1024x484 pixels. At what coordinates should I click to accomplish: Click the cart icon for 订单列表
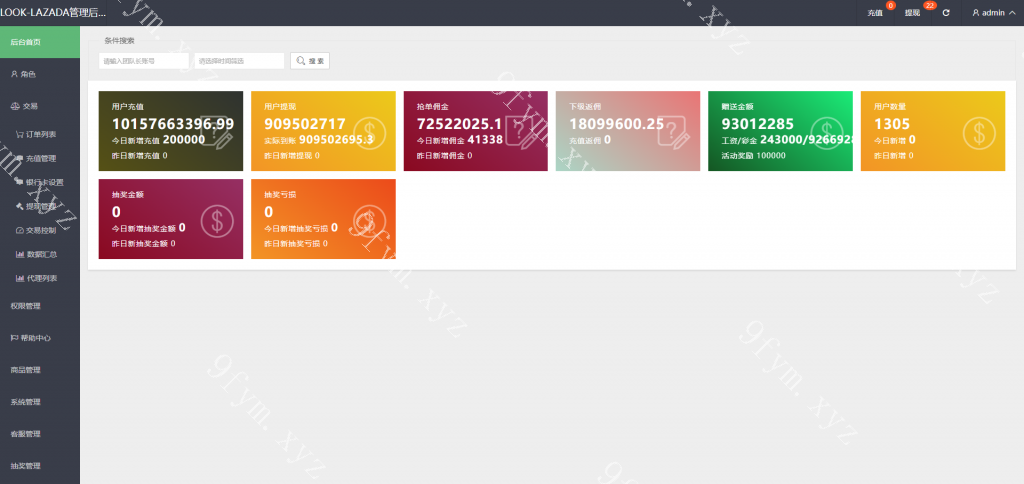(x=20, y=135)
